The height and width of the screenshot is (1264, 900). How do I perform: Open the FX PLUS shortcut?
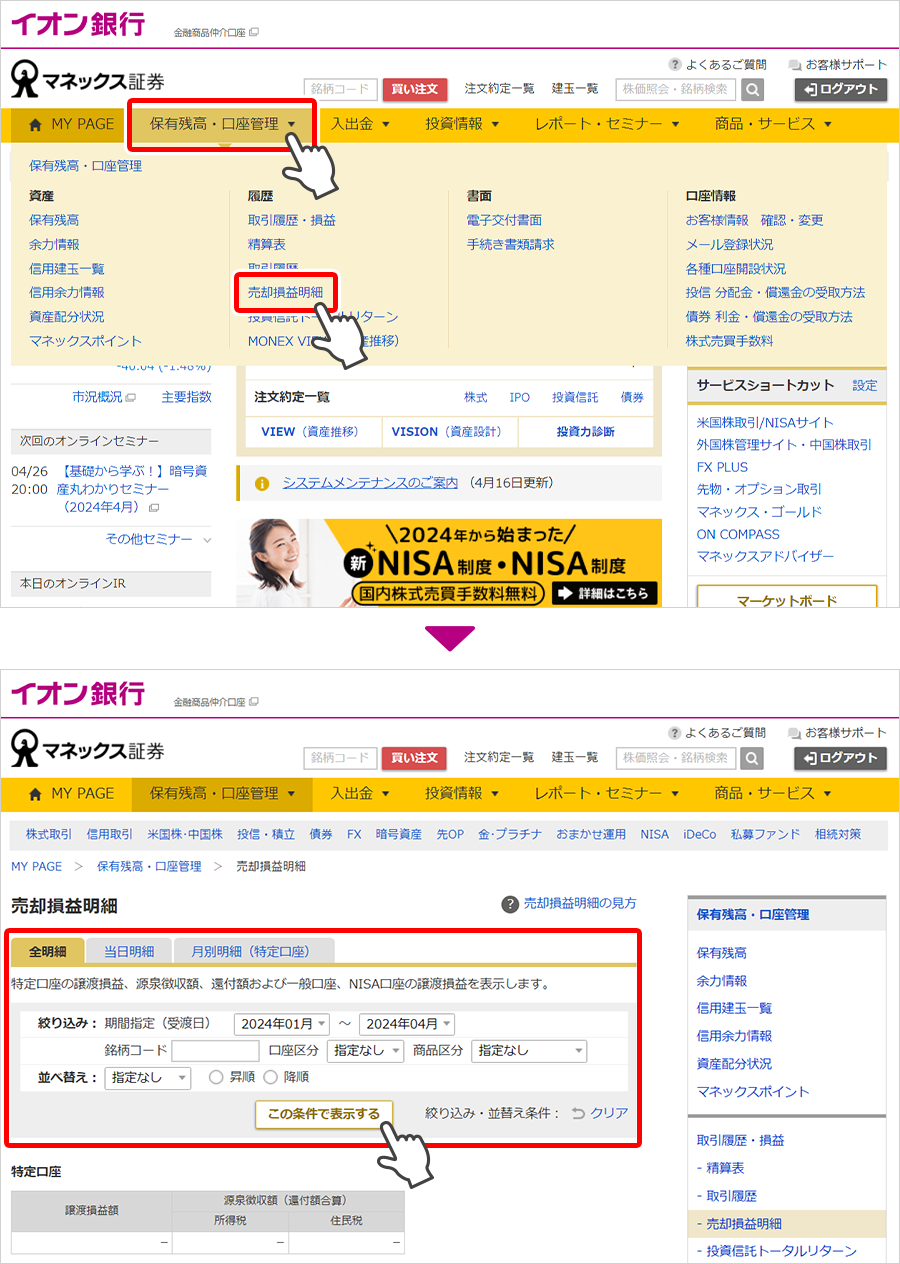(722, 467)
